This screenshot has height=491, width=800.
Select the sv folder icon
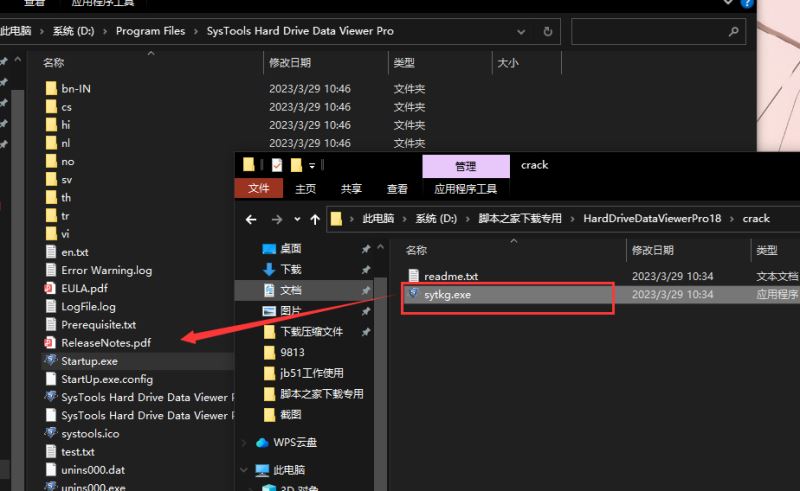pos(51,180)
